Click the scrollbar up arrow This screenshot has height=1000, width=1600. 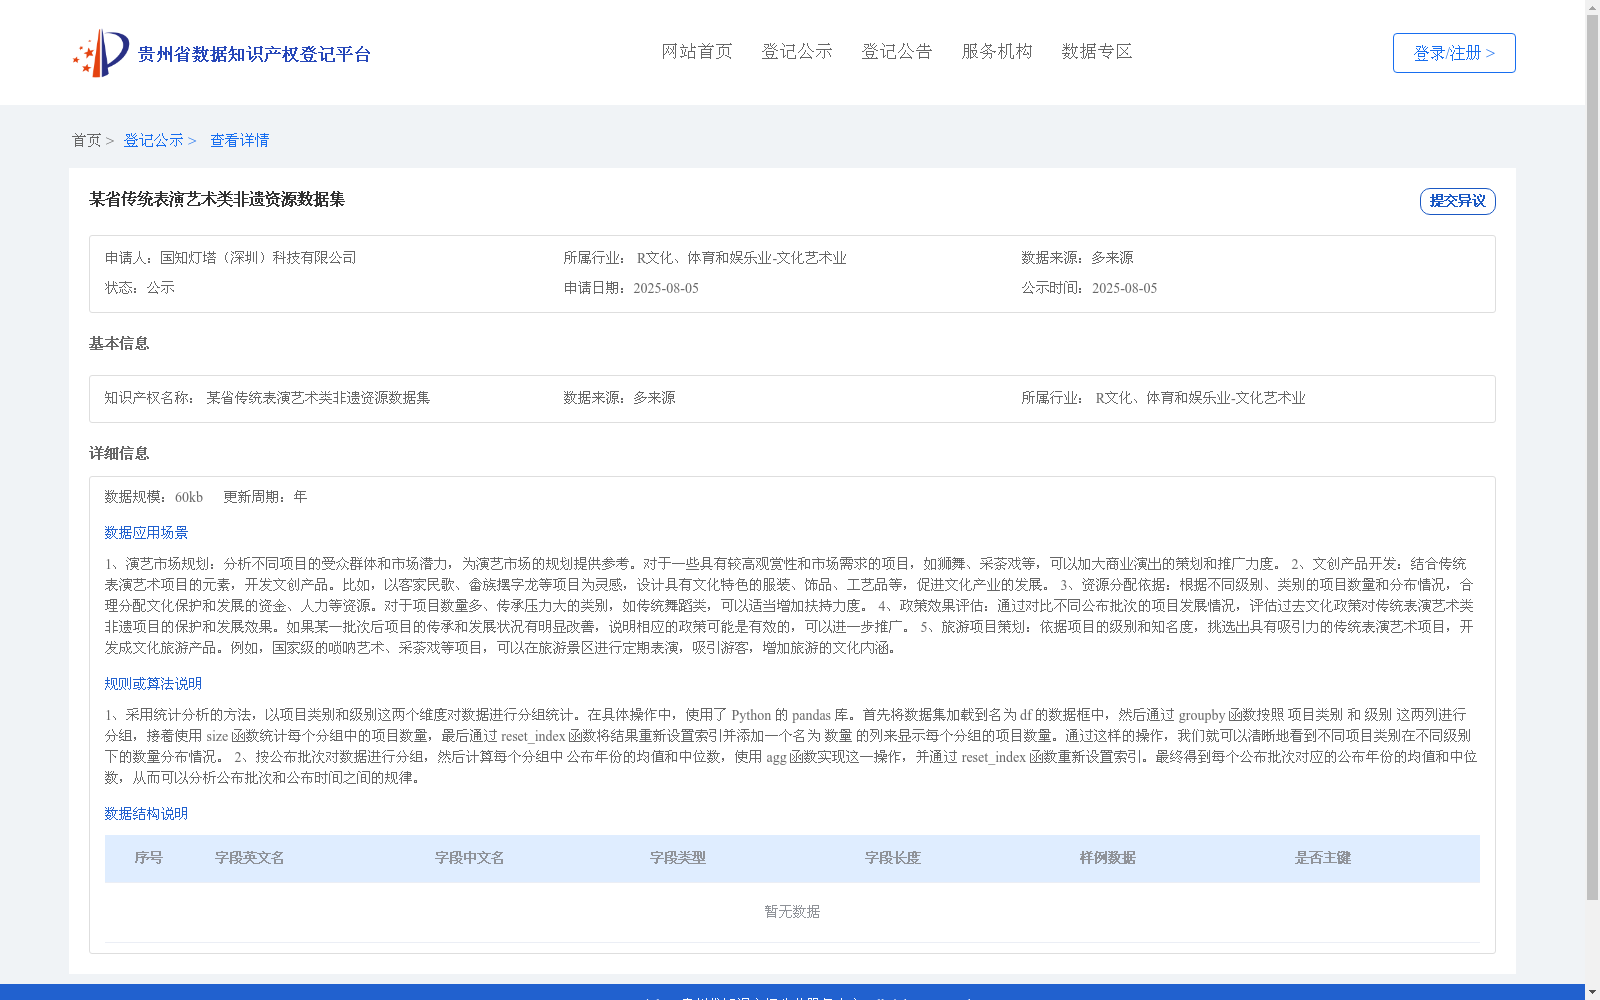(x=1592, y=7)
